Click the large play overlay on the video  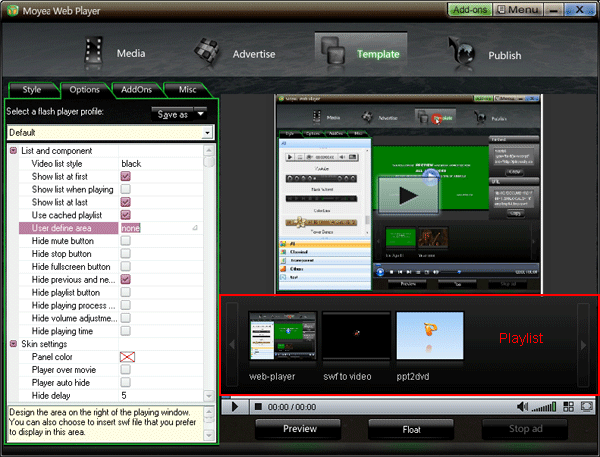point(408,195)
